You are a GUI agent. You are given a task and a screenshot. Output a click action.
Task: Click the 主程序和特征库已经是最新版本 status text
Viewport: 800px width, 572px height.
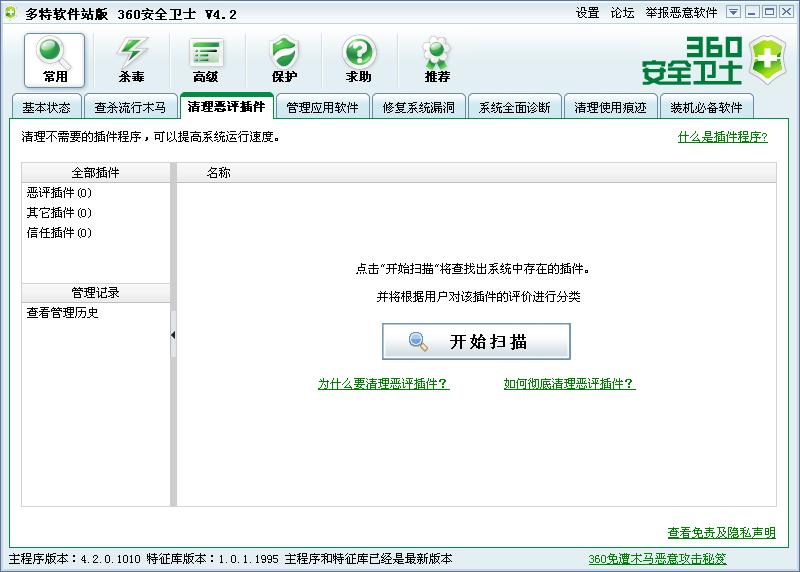(368, 559)
